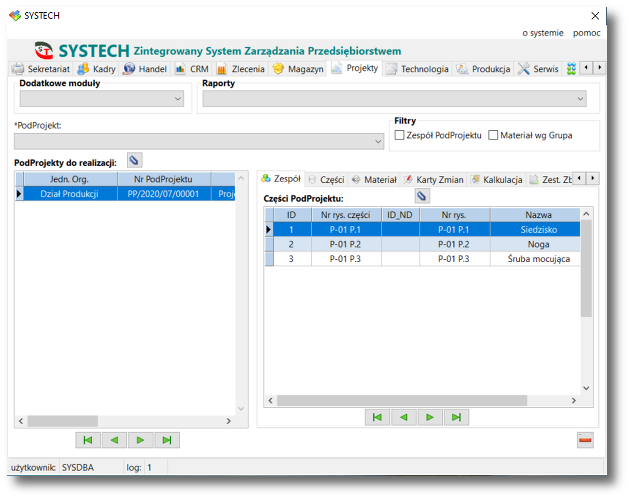
Task: Click the SYSDBA user status entry
Action: (78, 468)
